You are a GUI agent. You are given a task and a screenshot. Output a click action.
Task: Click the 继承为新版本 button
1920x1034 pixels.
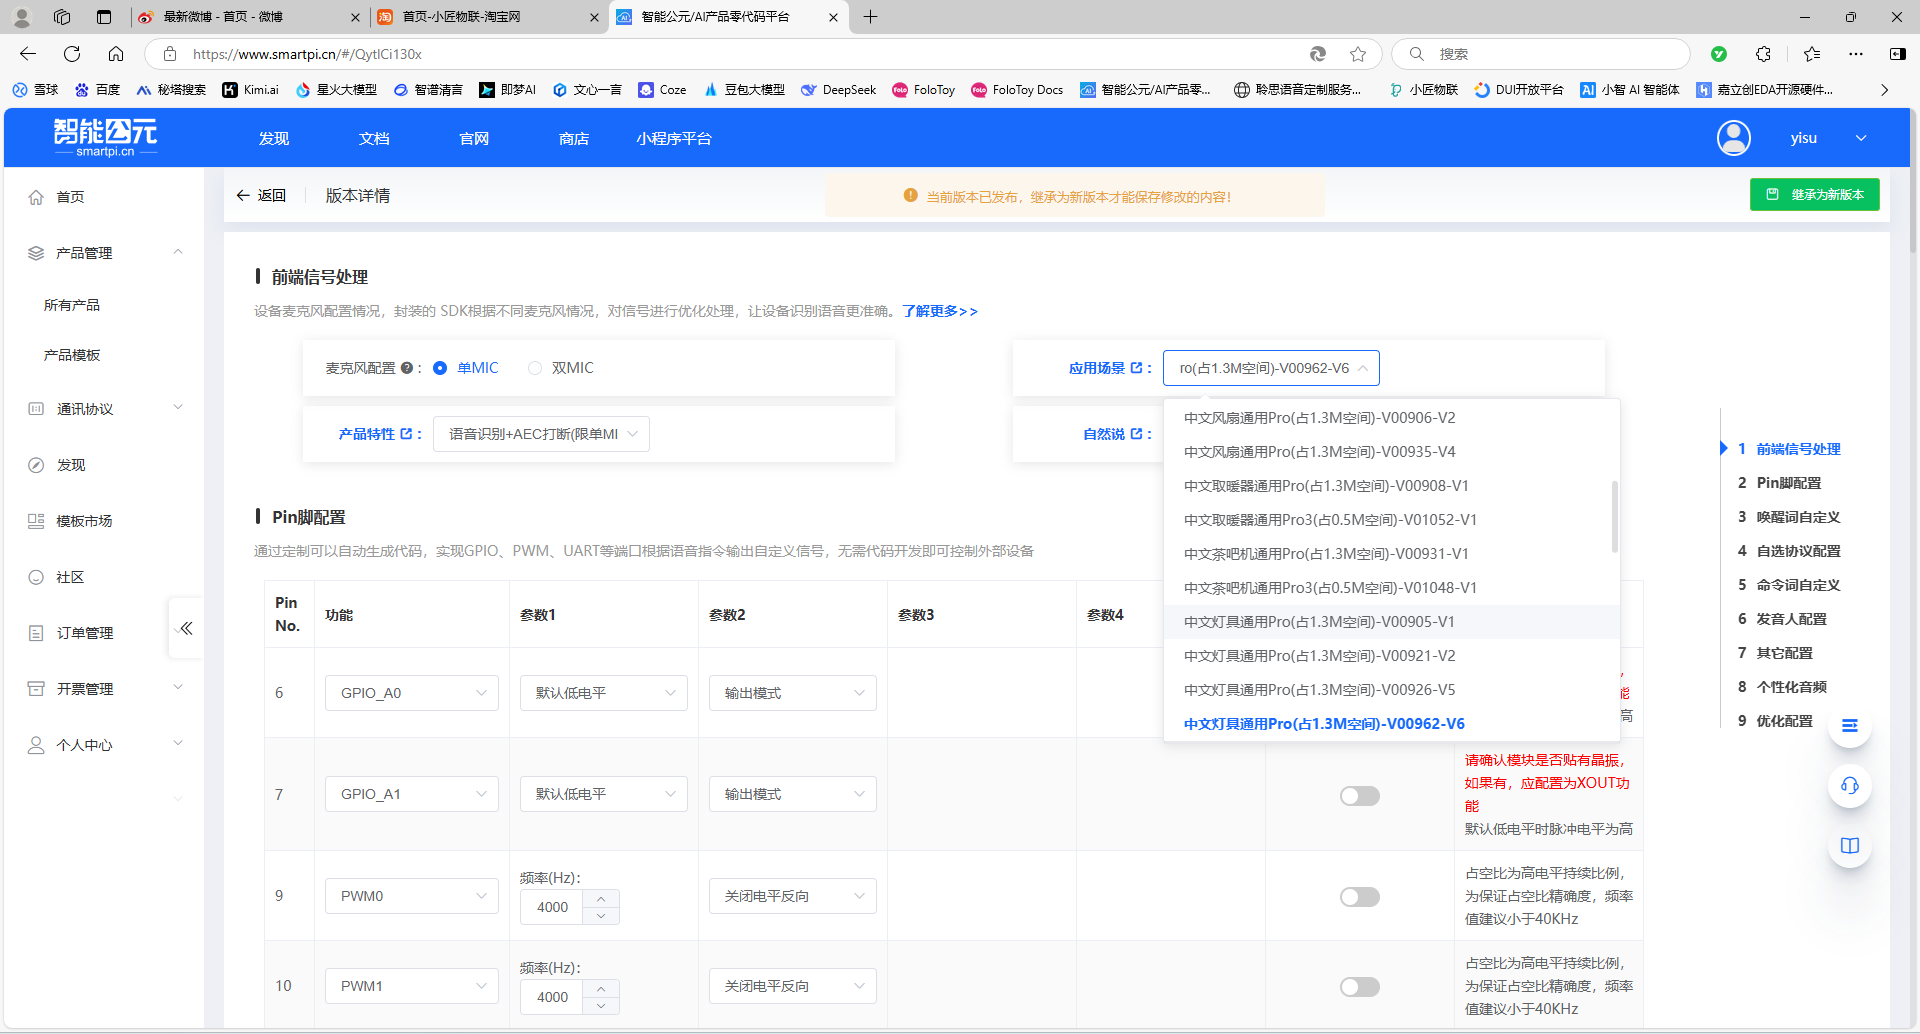1814,194
